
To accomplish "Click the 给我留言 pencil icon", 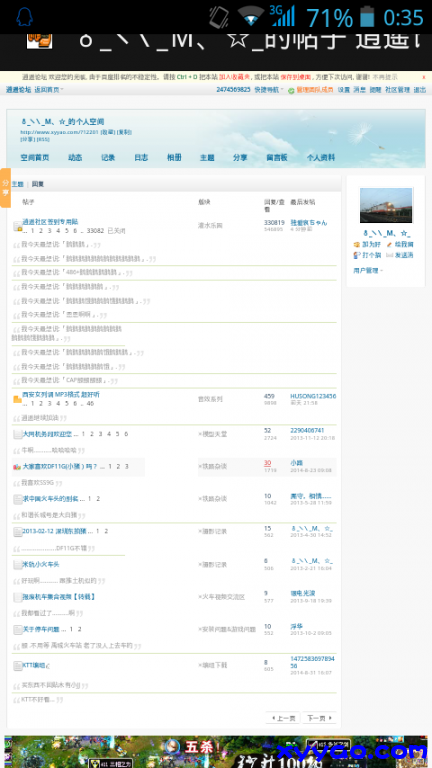I will pyautogui.click(x=389, y=244).
